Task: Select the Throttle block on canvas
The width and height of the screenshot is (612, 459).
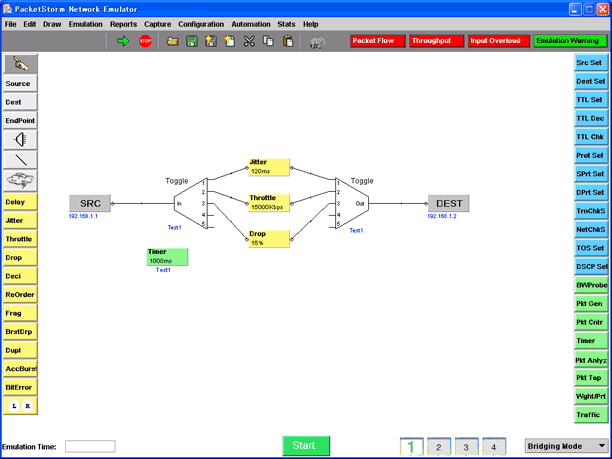Action: [x=269, y=203]
